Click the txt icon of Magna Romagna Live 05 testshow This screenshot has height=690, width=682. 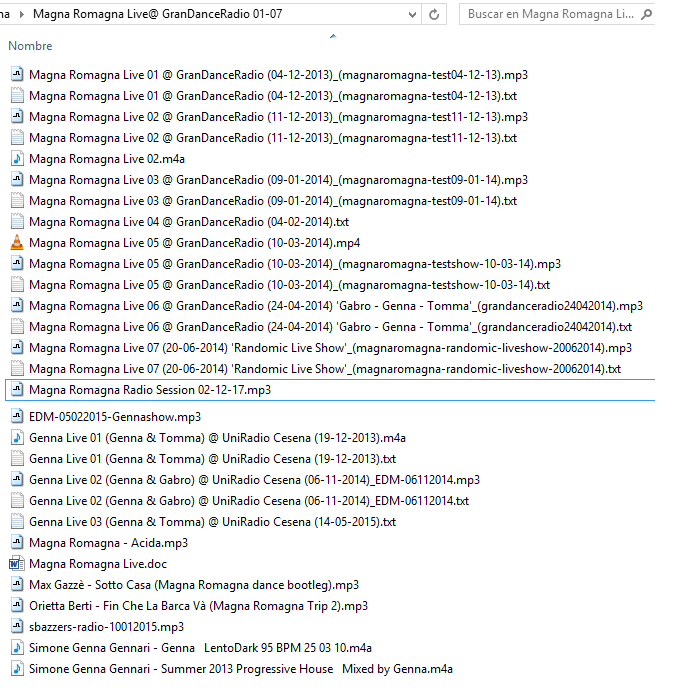17,285
